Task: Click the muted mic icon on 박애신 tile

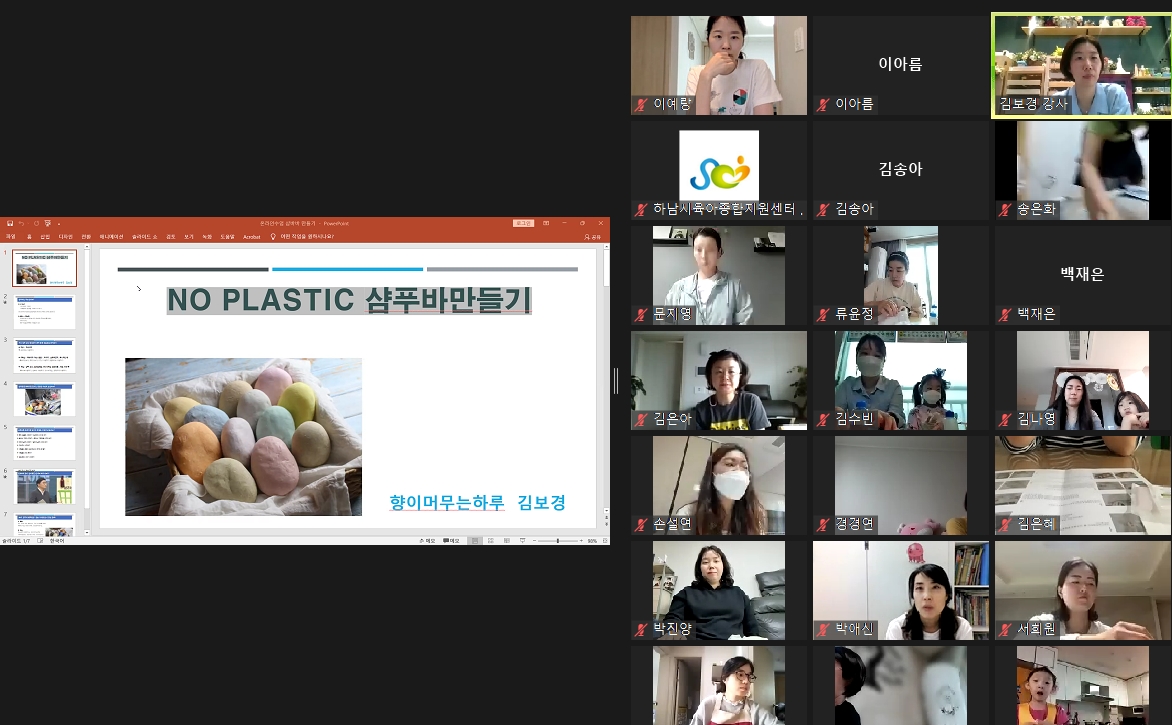Action: coord(823,629)
